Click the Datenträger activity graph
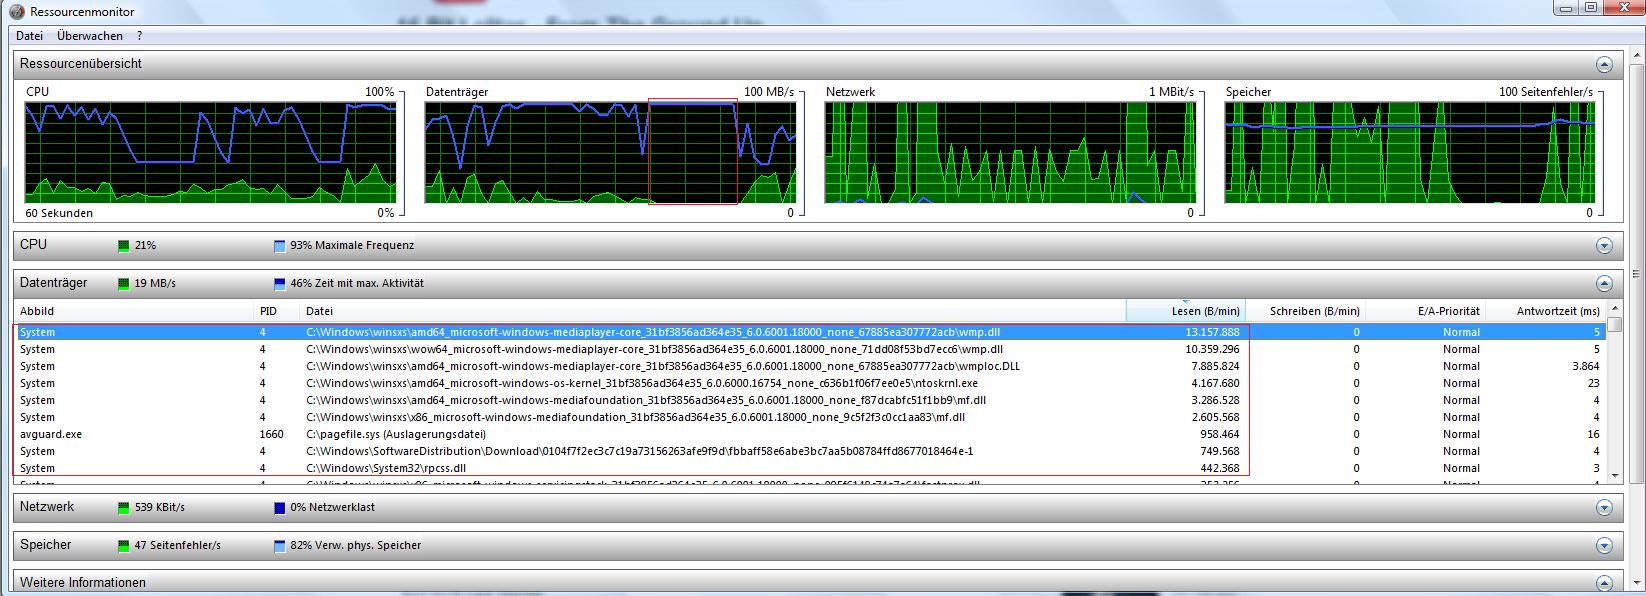Image resolution: width=1646 pixels, height=596 pixels. [611, 153]
